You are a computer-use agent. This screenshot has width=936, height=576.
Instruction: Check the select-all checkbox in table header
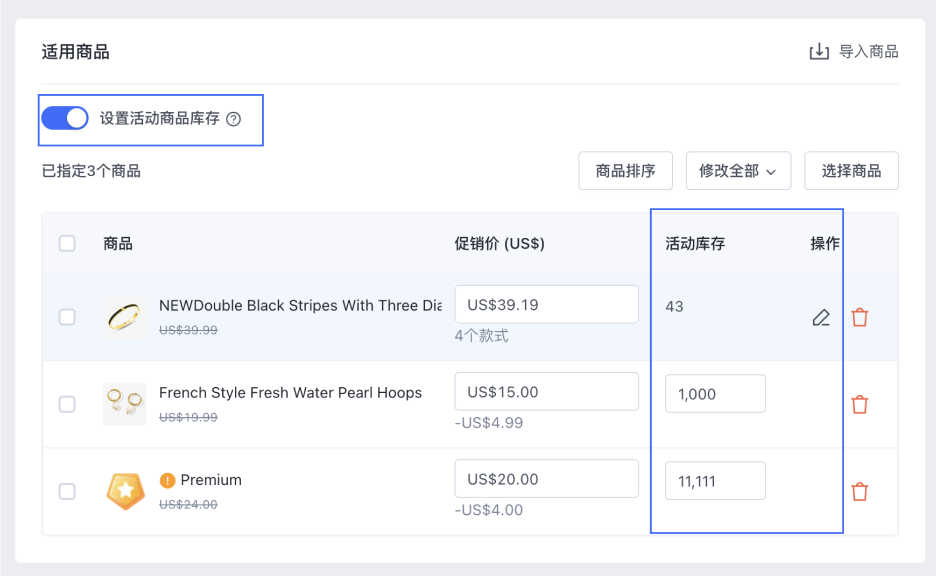[x=67, y=243]
